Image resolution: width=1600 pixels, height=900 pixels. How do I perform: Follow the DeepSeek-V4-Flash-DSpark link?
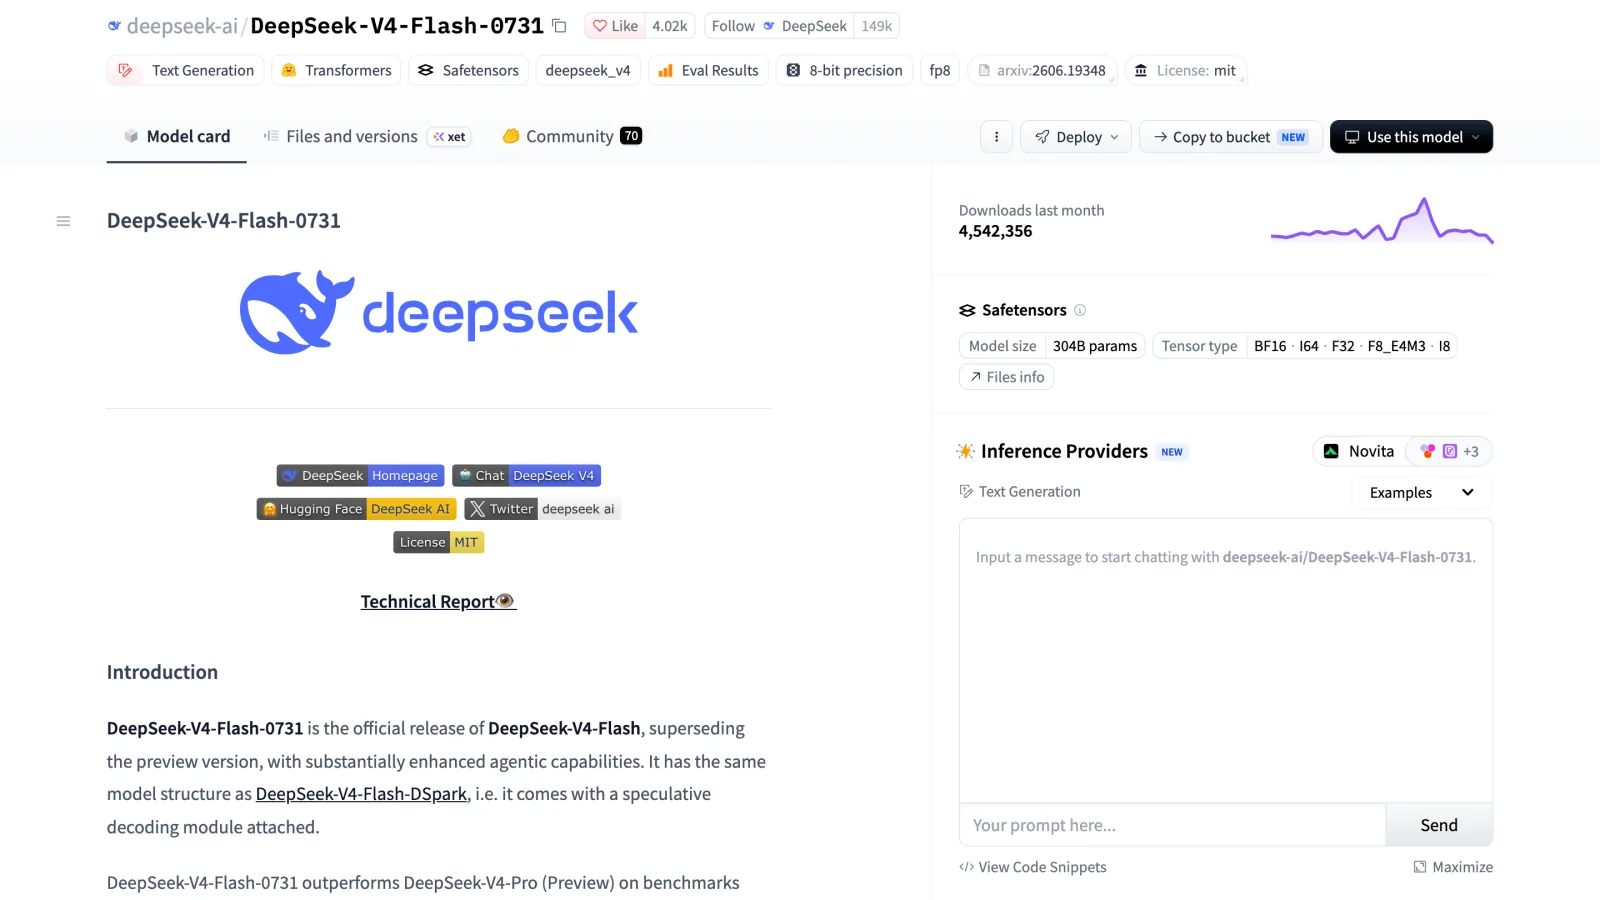click(361, 794)
